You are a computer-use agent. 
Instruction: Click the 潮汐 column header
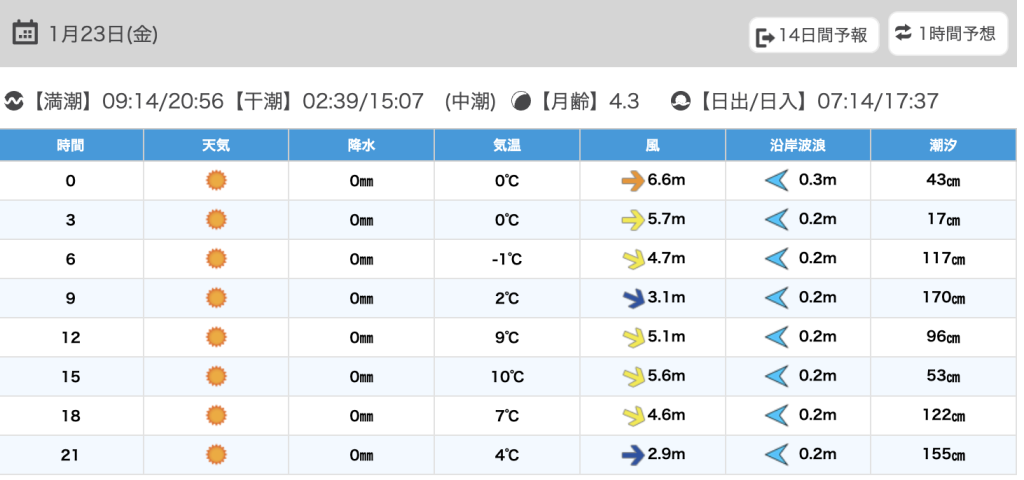[943, 145]
